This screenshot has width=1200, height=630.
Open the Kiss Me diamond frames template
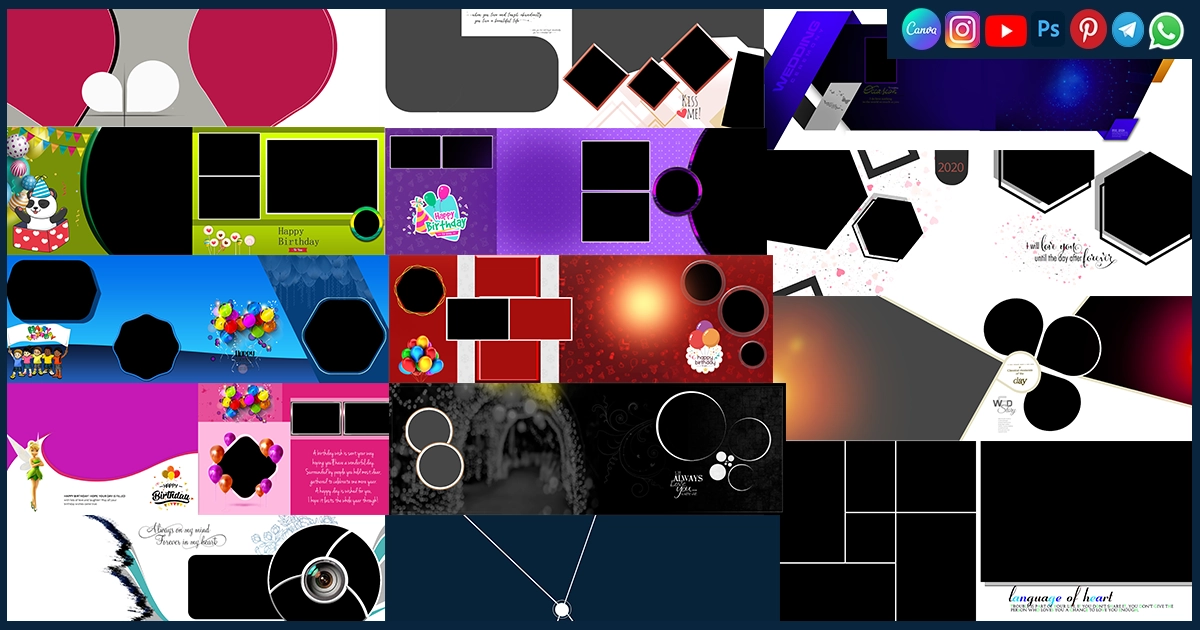tap(575, 68)
